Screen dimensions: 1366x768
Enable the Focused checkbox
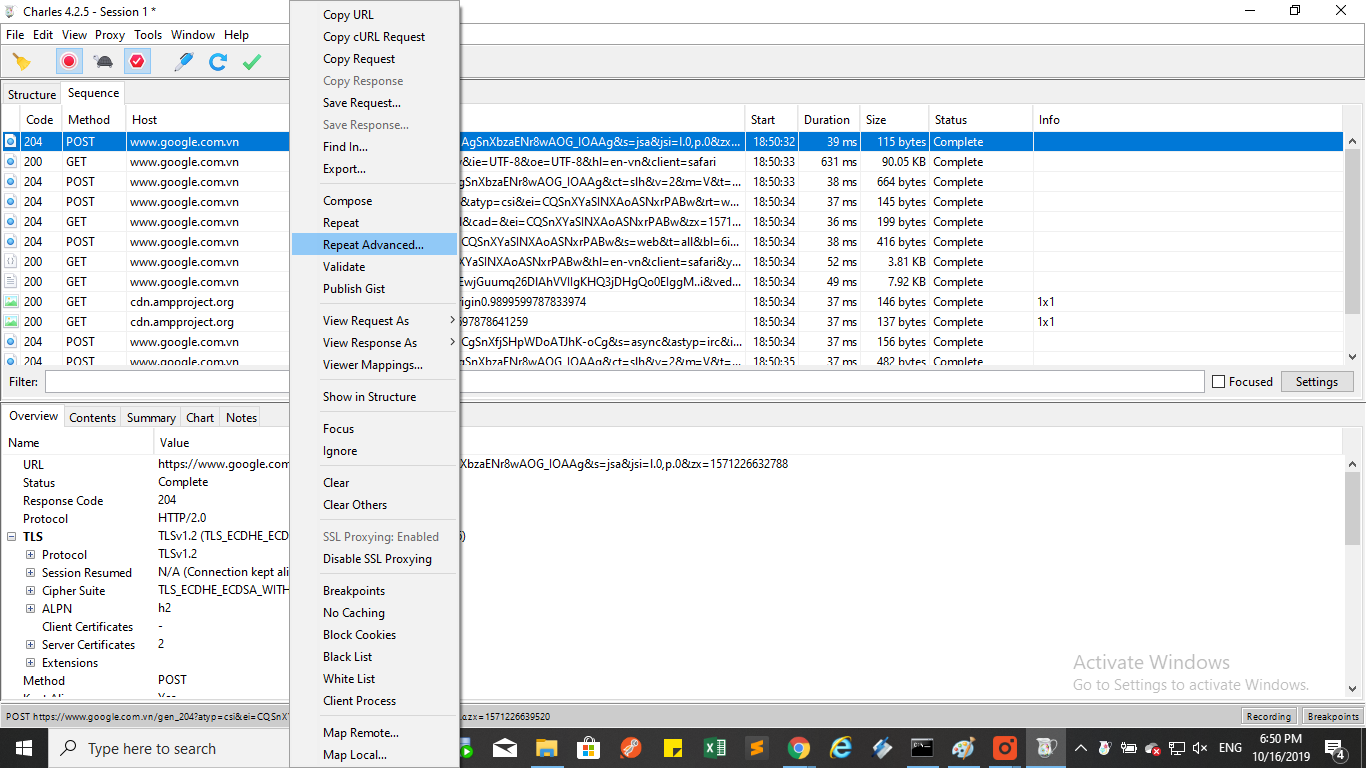1218,382
